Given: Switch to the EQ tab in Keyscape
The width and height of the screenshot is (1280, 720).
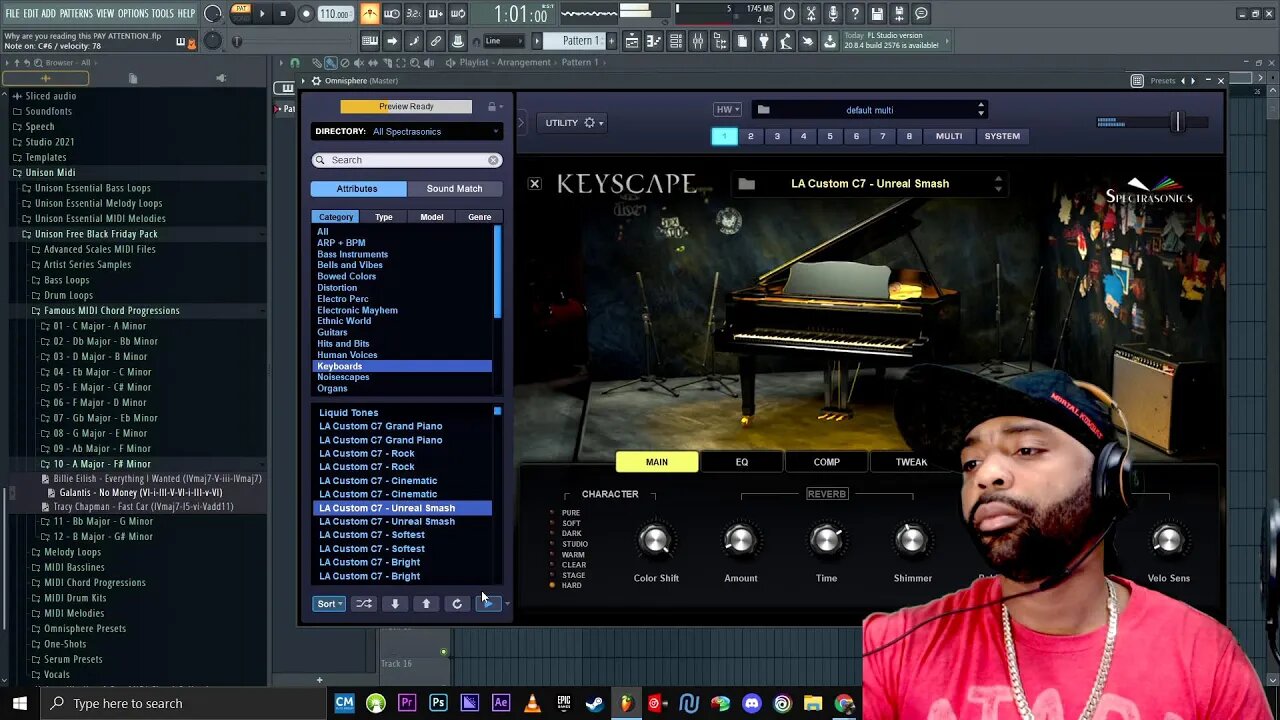Looking at the screenshot, I should pos(742,462).
